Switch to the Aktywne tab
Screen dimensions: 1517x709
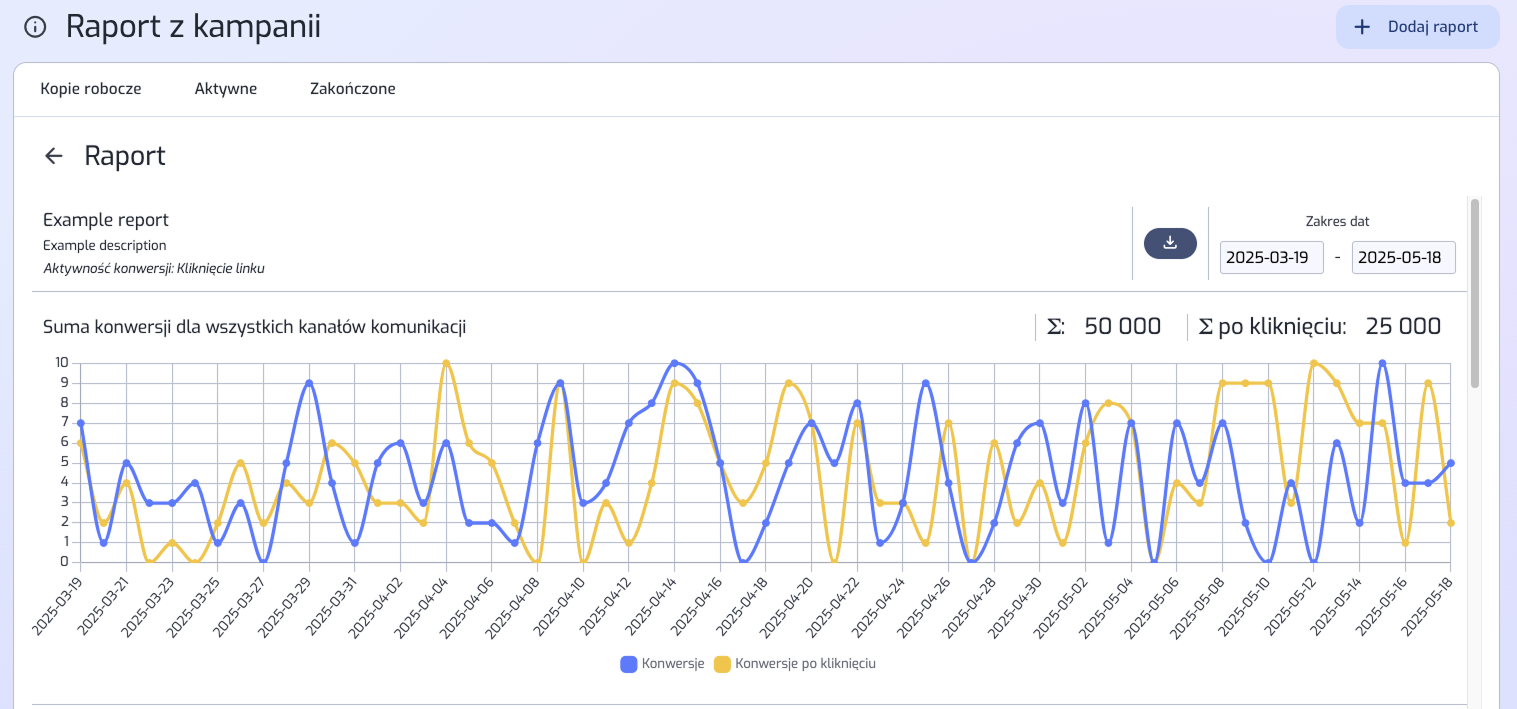[226, 89]
